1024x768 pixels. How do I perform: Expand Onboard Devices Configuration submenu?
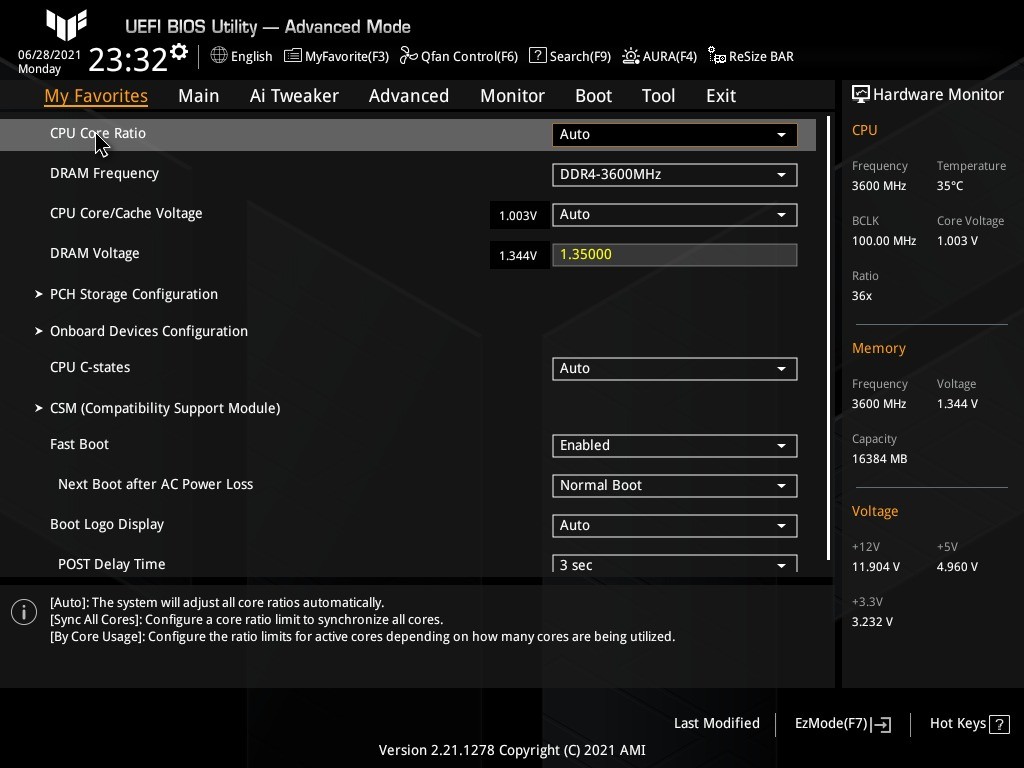148,331
